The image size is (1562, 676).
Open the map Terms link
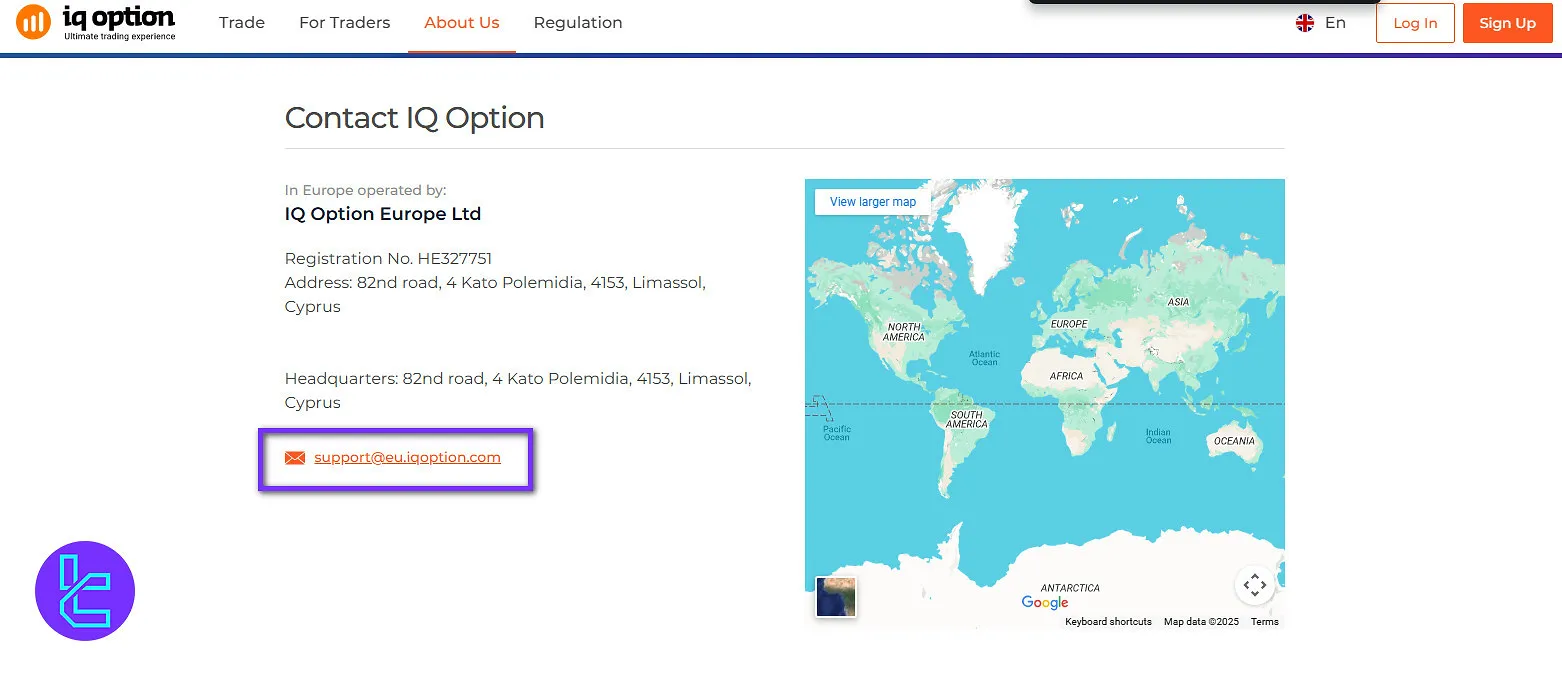coord(1263,621)
